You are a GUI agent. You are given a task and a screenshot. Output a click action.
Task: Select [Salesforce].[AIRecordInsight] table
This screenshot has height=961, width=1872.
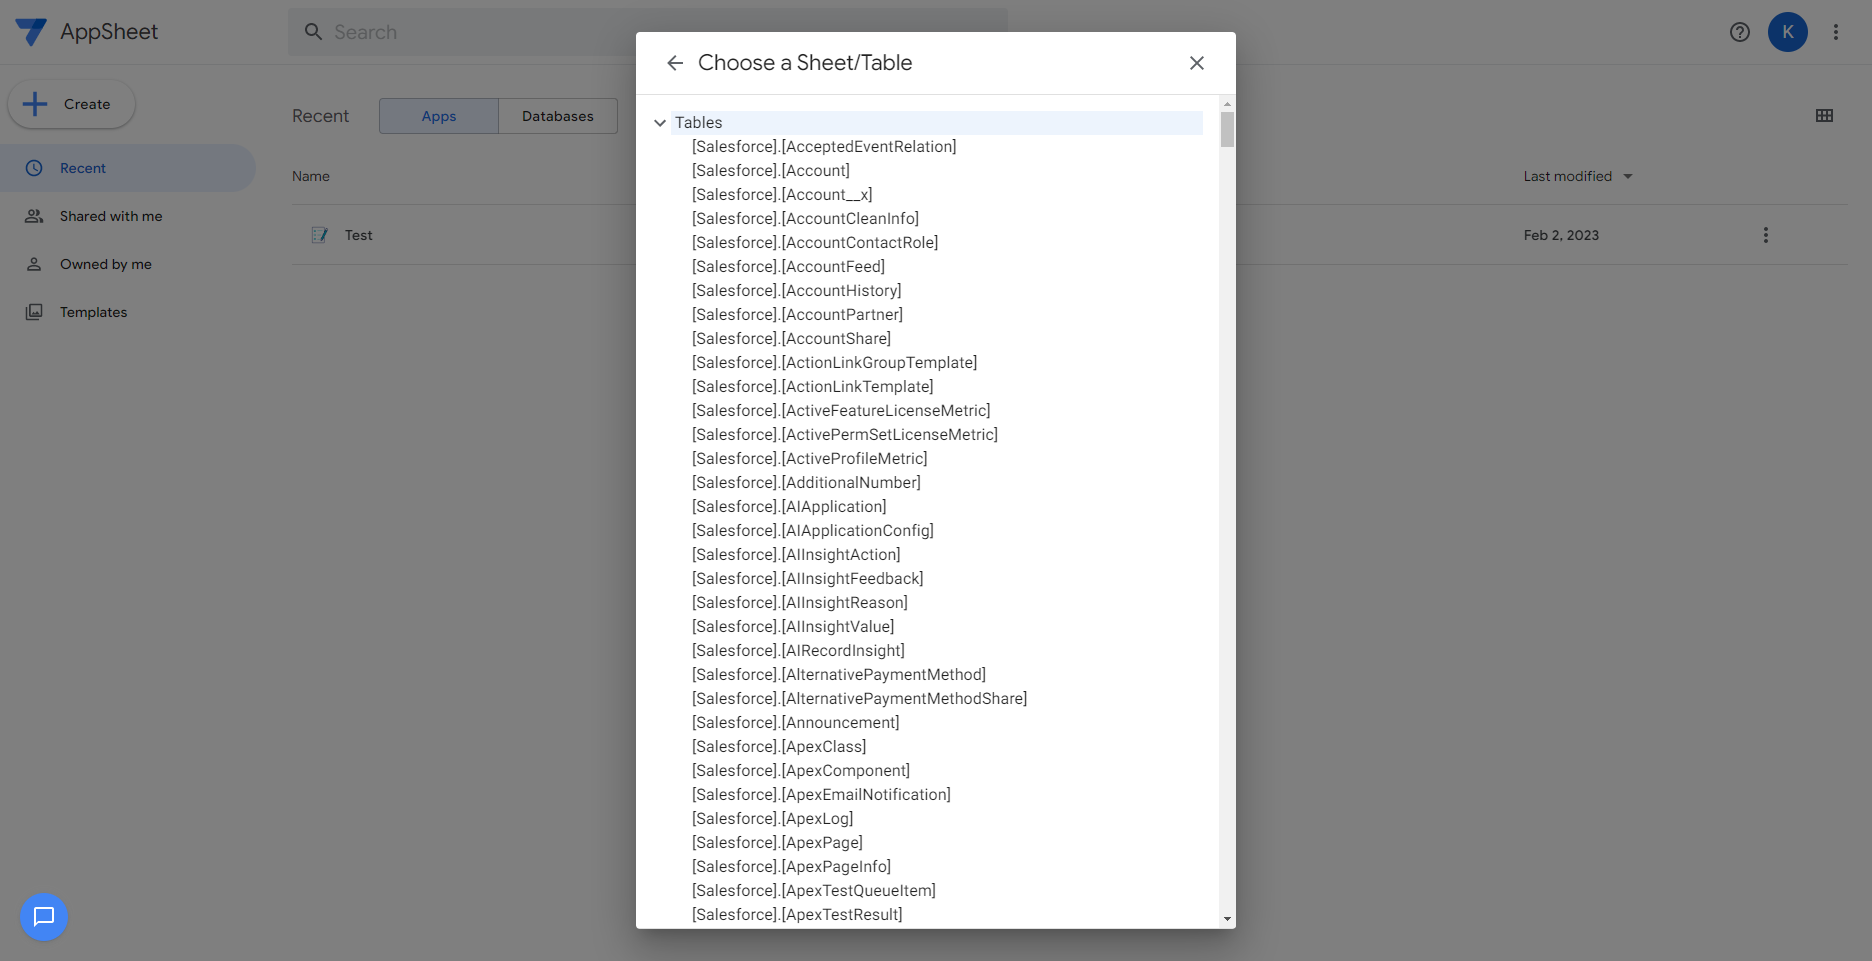click(x=798, y=651)
